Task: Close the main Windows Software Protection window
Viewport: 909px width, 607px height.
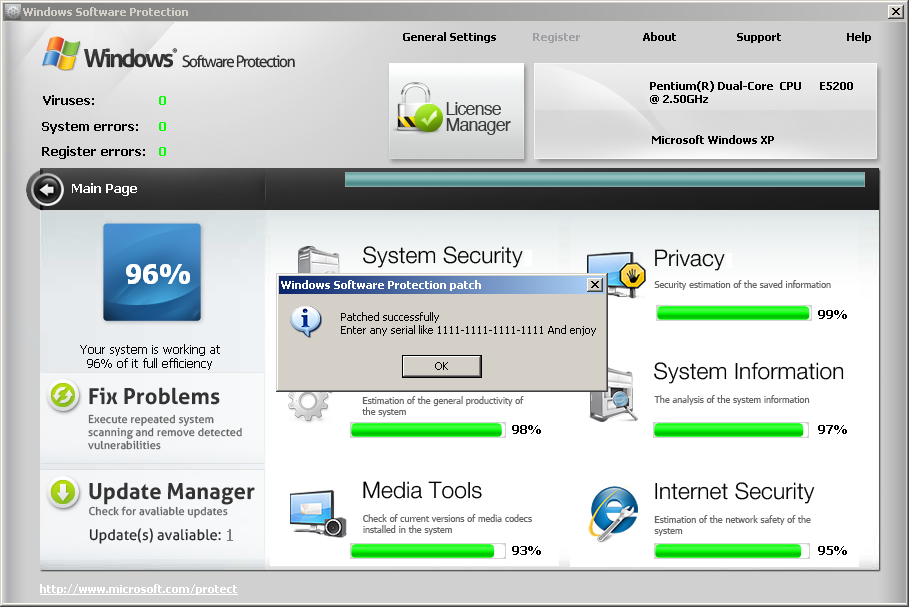Action: coord(895,11)
